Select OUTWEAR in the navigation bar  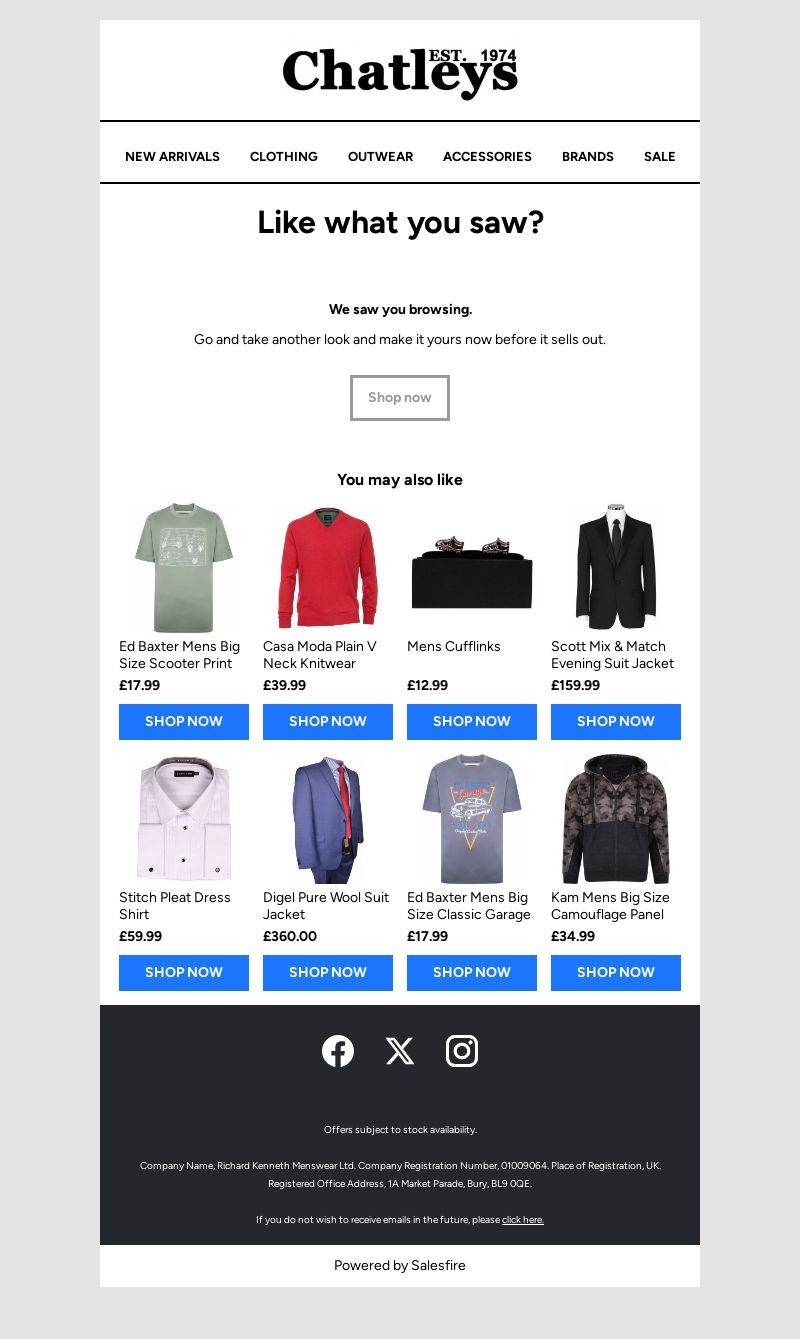pos(380,157)
